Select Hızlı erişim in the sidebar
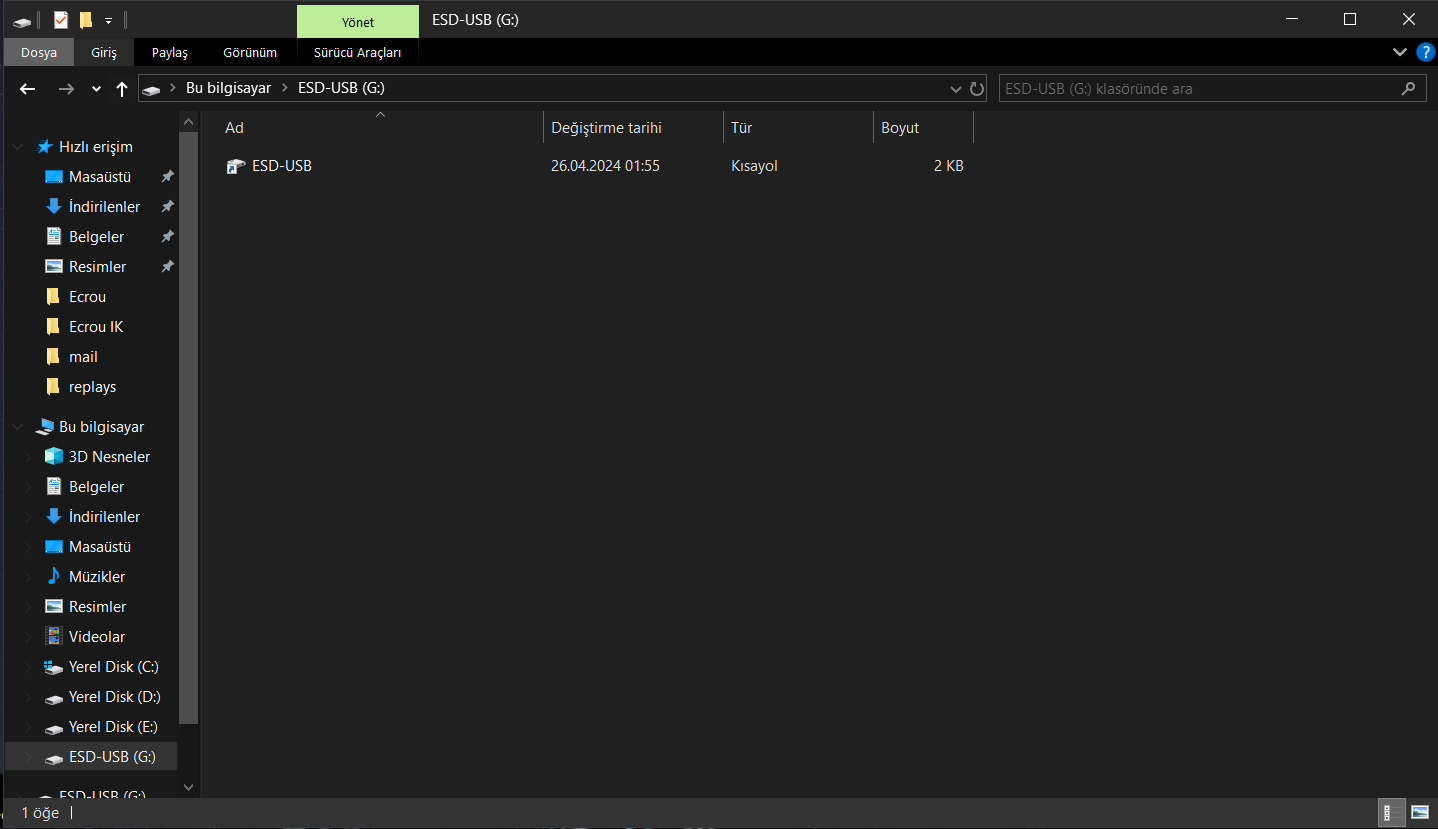The height and width of the screenshot is (829, 1438). click(x=96, y=147)
